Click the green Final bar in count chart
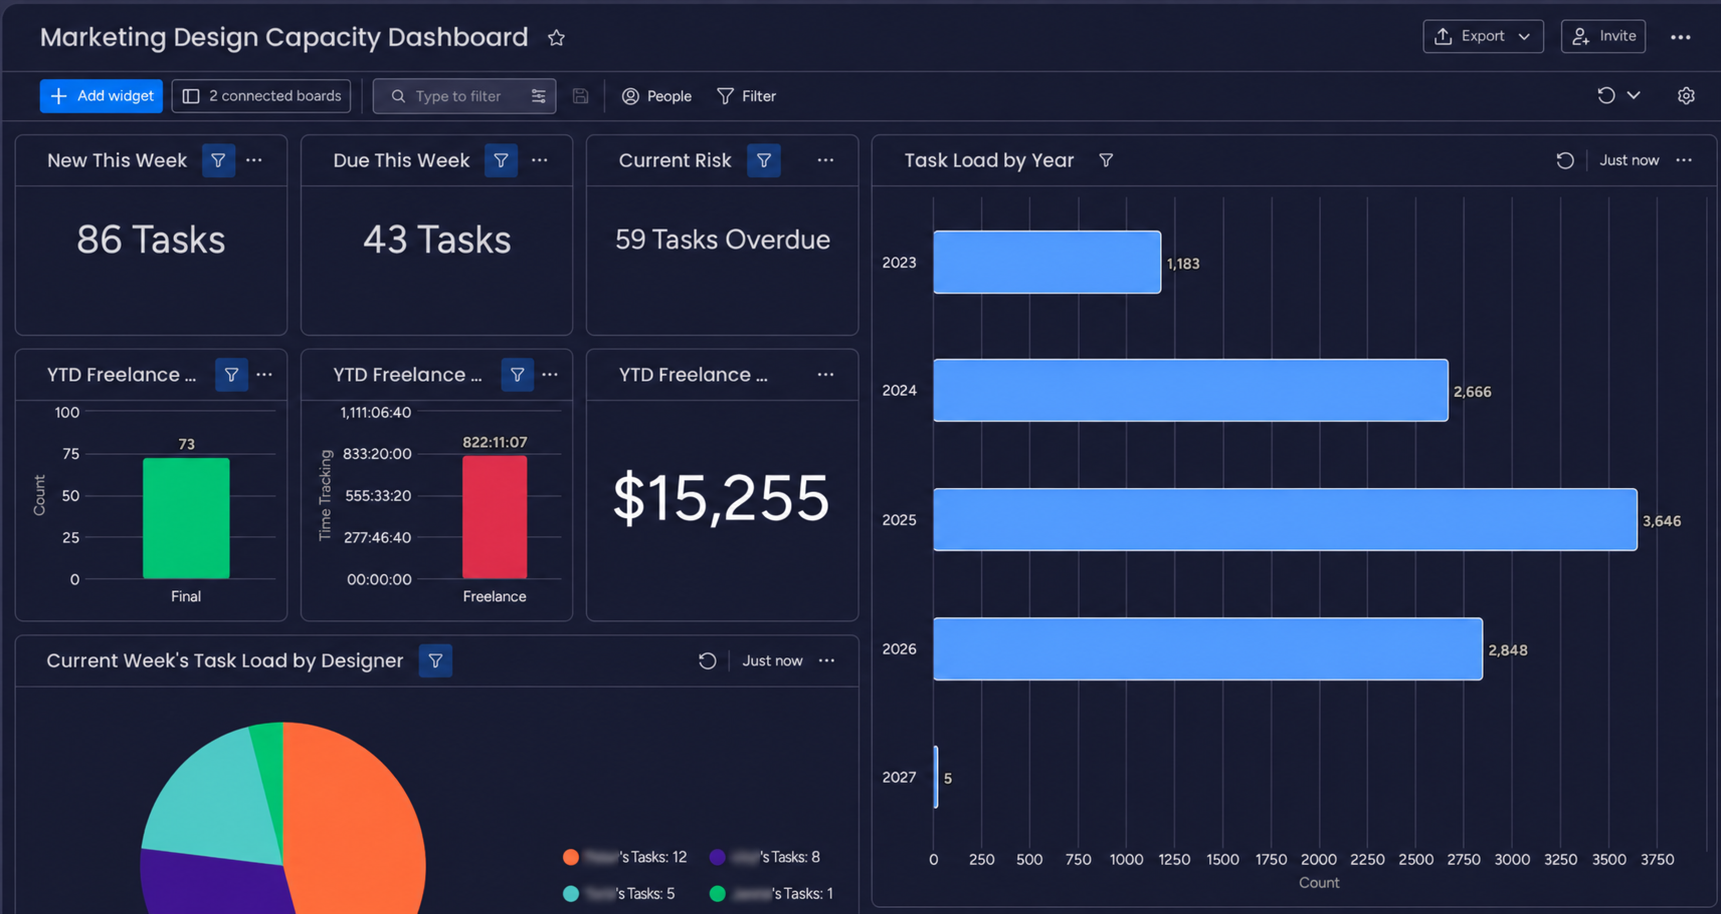The height and width of the screenshot is (914, 1721). (186, 518)
